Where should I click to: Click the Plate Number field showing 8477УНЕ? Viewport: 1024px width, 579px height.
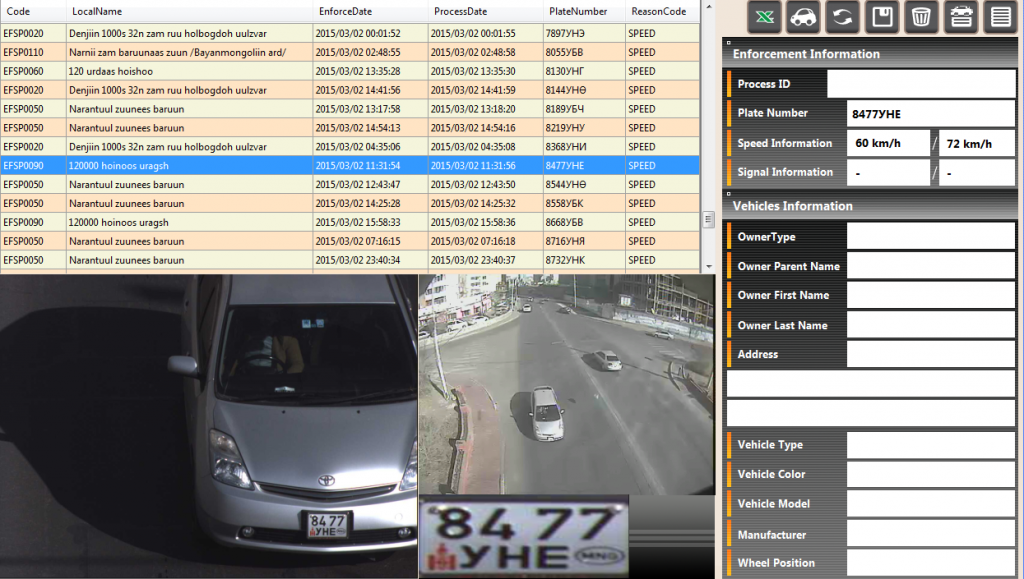coord(930,114)
